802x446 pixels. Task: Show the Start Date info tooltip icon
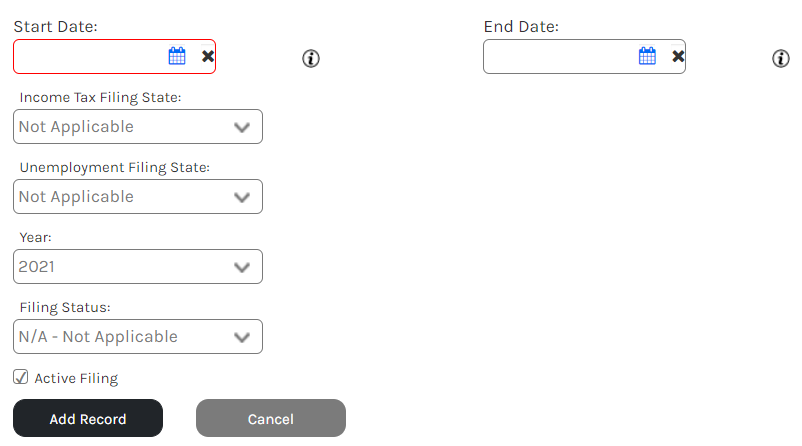pyautogui.click(x=310, y=58)
